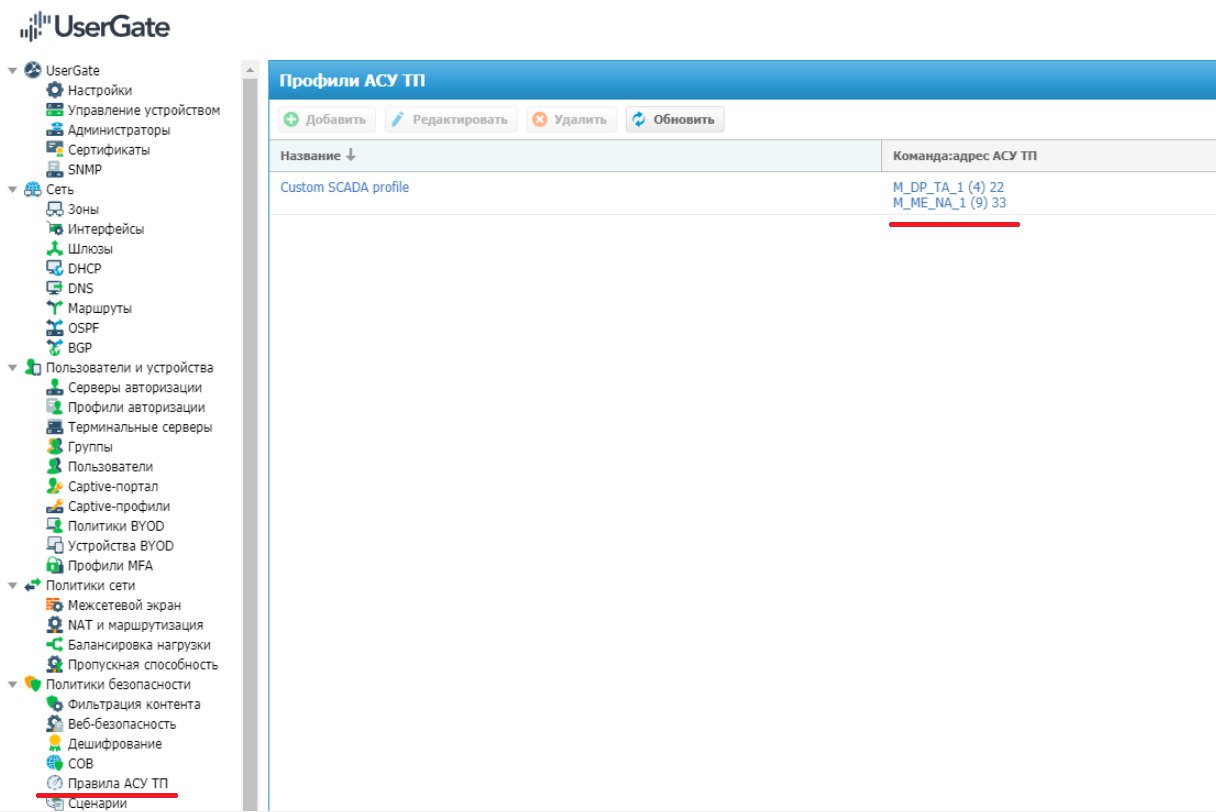Click the DNS icon
This screenshot has width=1216, height=812.
pyautogui.click(x=55, y=288)
